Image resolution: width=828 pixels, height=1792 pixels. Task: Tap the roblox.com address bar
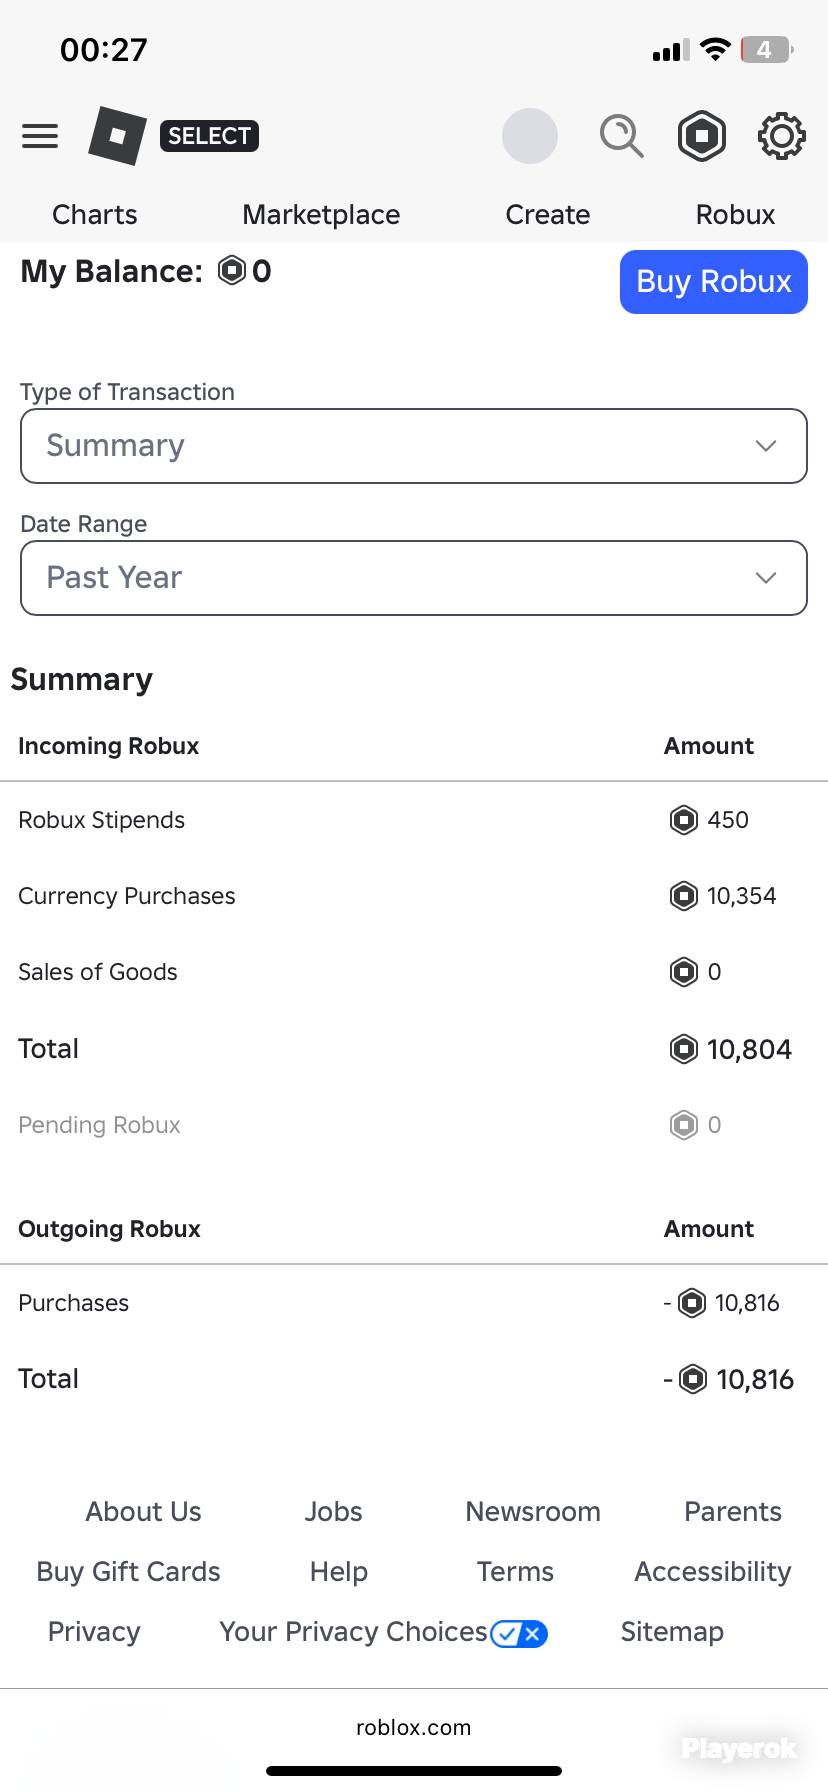pyautogui.click(x=414, y=1728)
